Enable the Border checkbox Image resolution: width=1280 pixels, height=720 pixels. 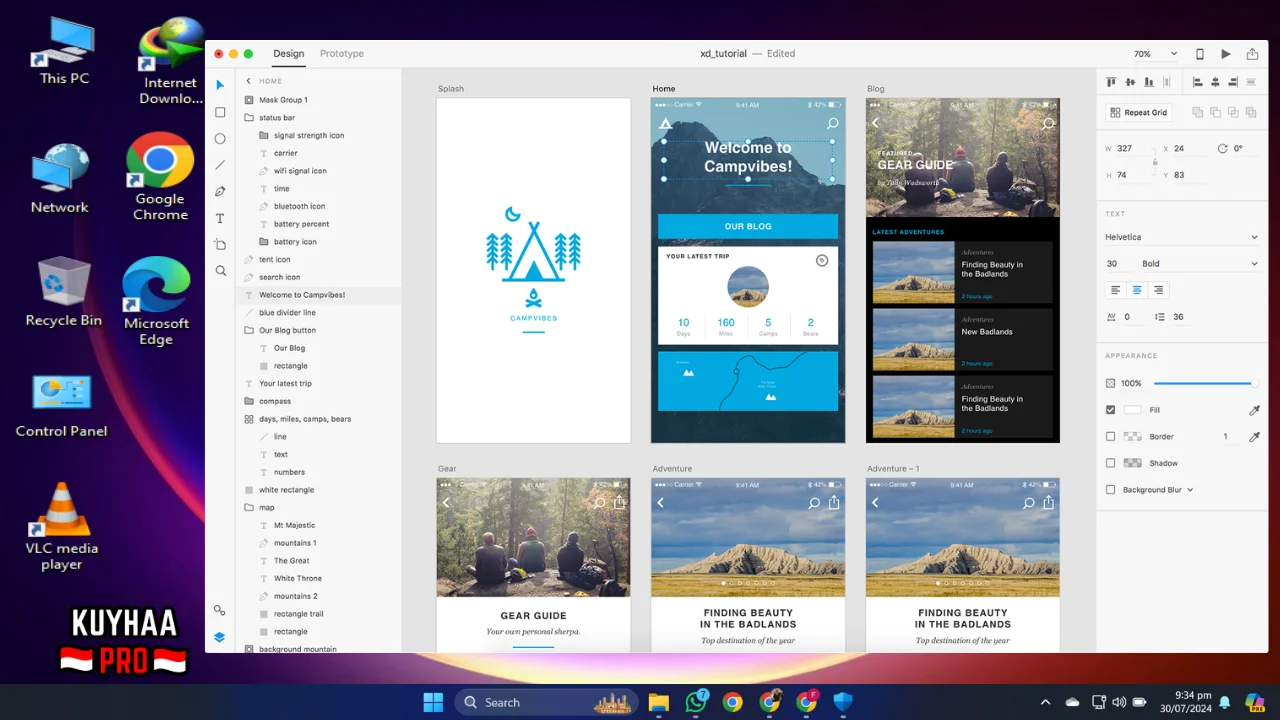pos(1110,437)
